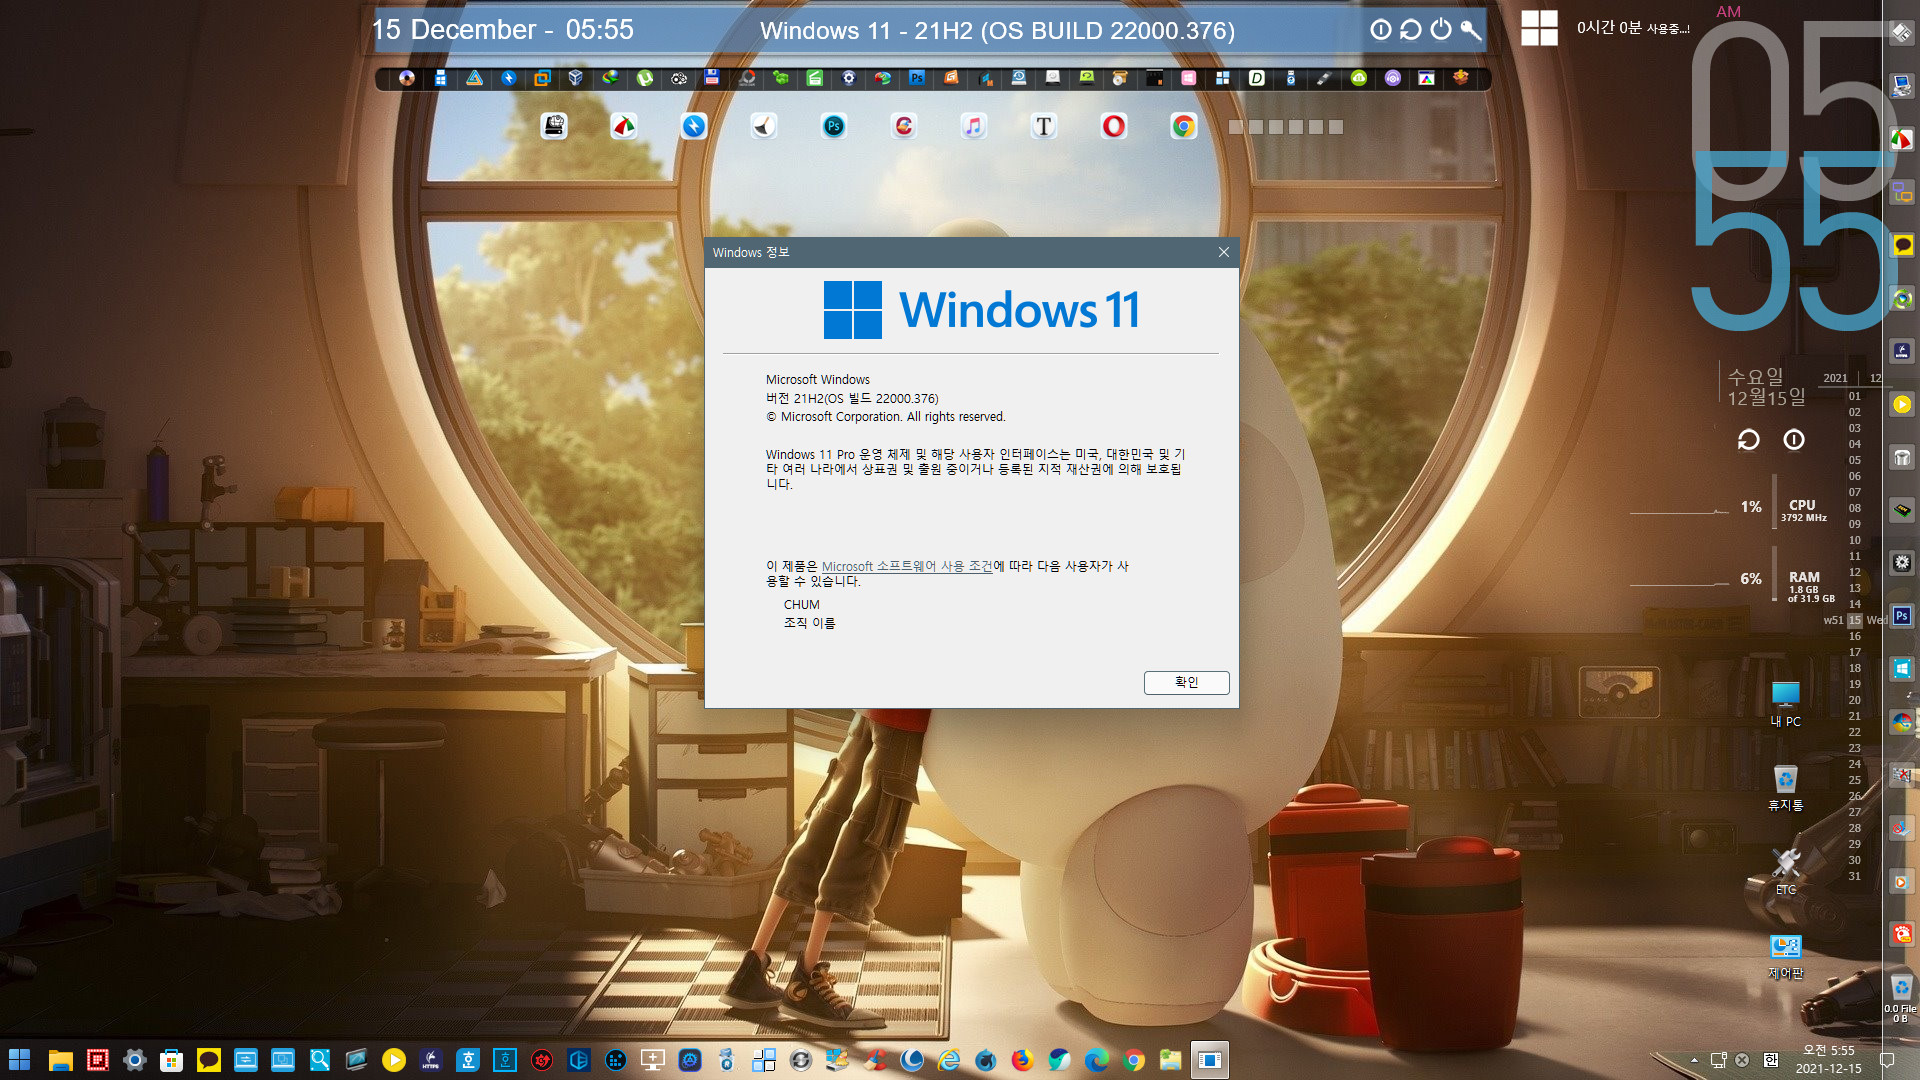Launch Microsoft Store from the taskbar

171,1060
